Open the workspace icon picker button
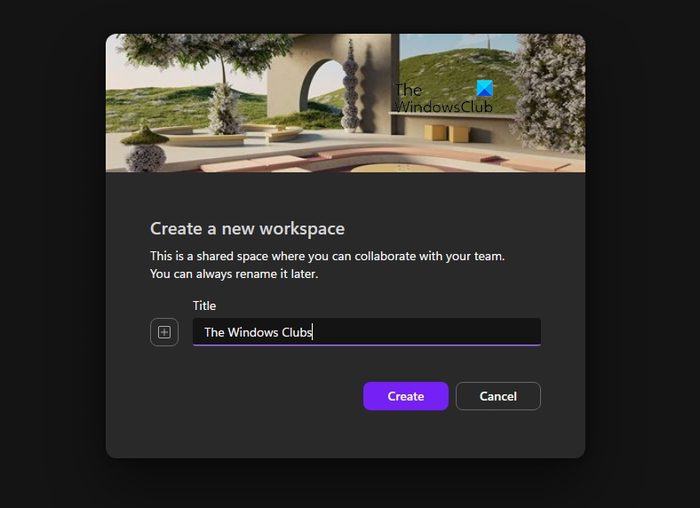This screenshot has height=508, width=700. click(x=164, y=332)
